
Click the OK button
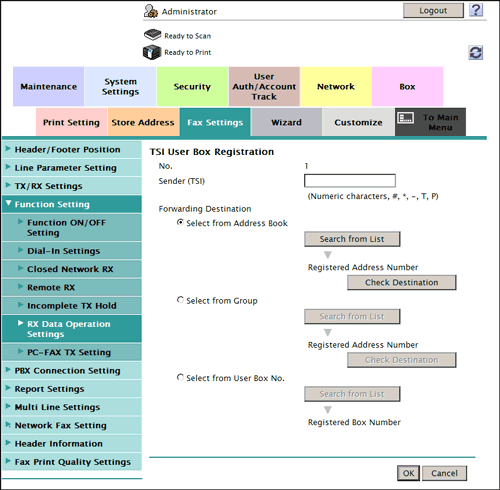pyautogui.click(x=408, y=473)
